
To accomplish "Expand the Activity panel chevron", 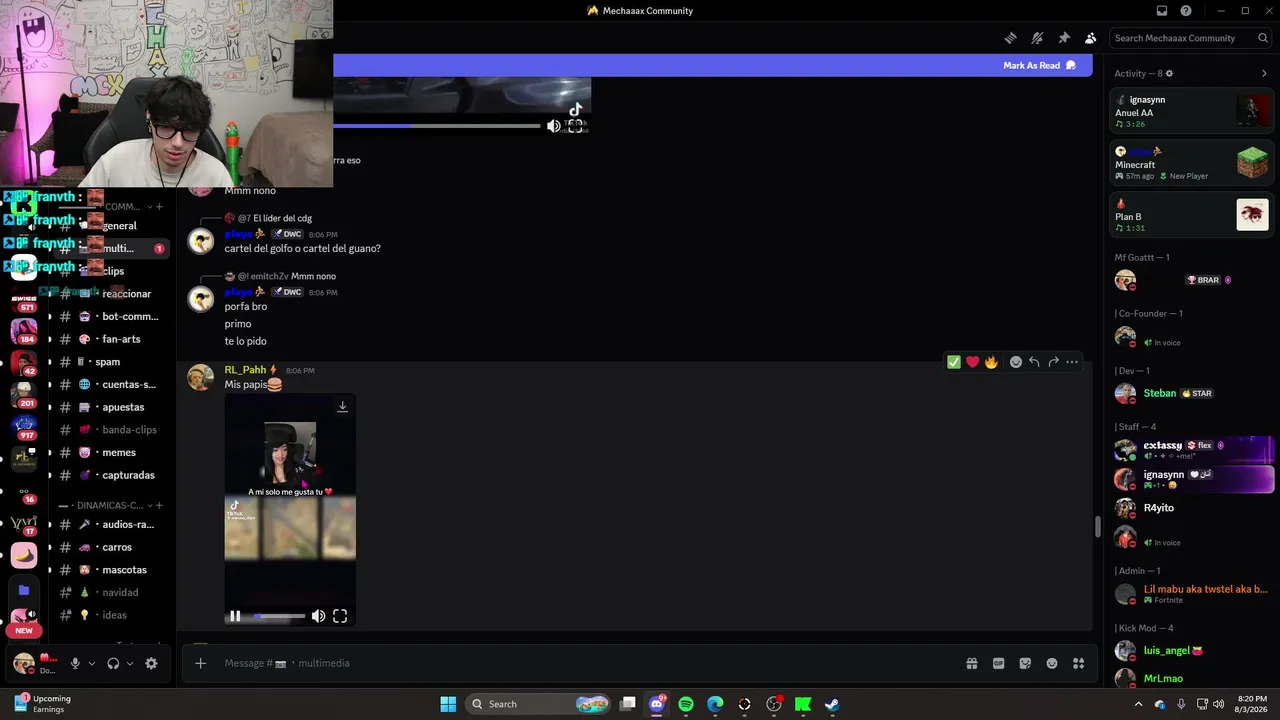I will click(1264, 74).
